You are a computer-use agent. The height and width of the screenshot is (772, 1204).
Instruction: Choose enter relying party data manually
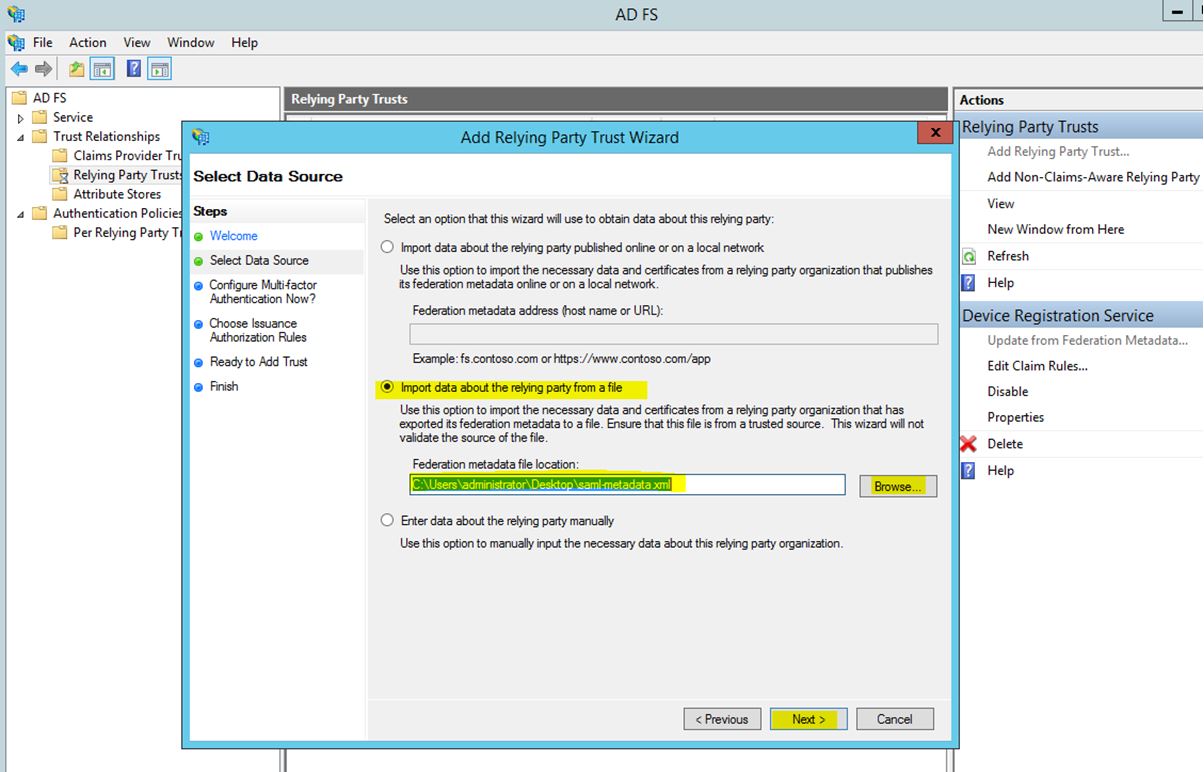point(387,520)
